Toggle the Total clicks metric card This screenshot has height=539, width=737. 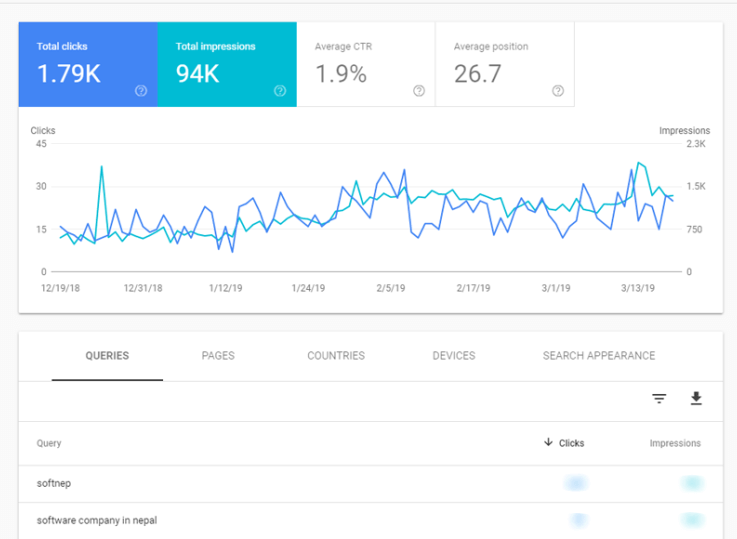tap(87, 64)
